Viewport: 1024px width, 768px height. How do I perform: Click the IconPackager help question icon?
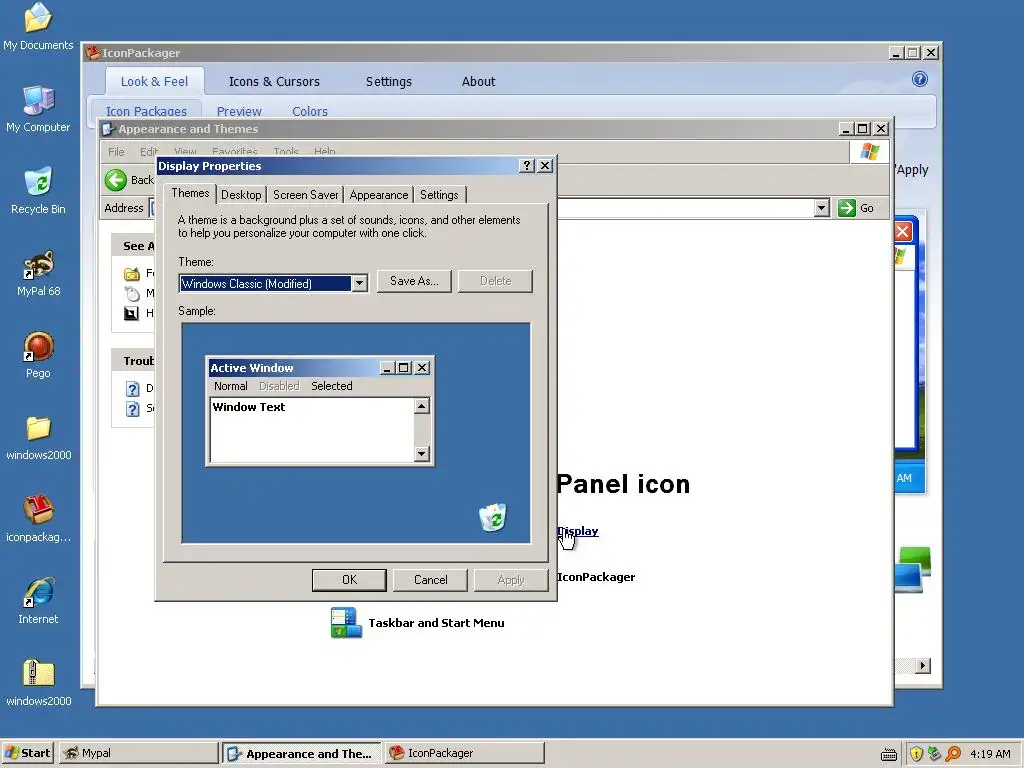[920, 79]
